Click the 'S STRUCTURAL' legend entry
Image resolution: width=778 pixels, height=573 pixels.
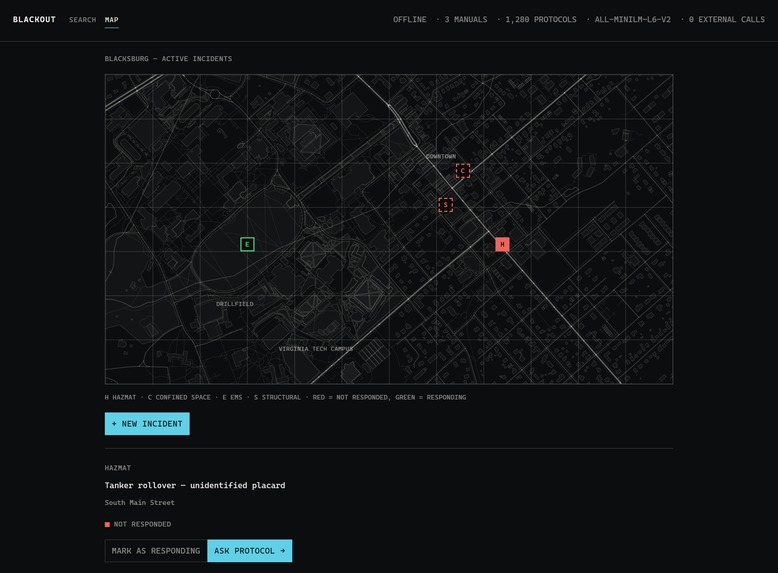coord(277,397)
